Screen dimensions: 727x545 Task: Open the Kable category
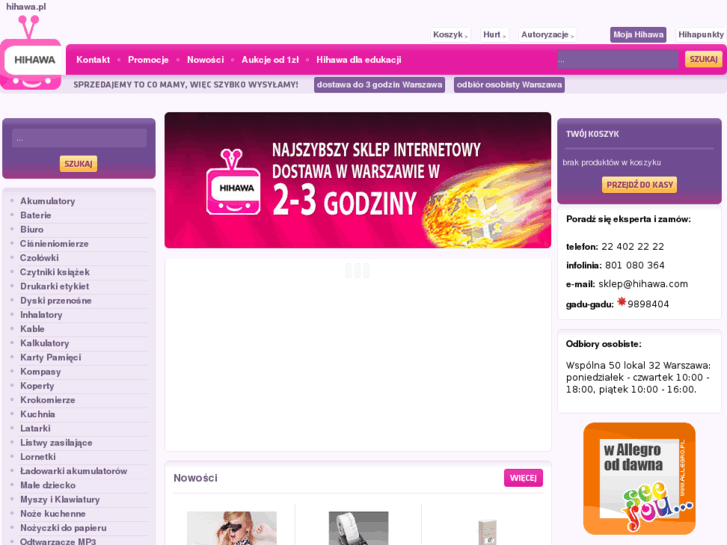pos(32,329)
